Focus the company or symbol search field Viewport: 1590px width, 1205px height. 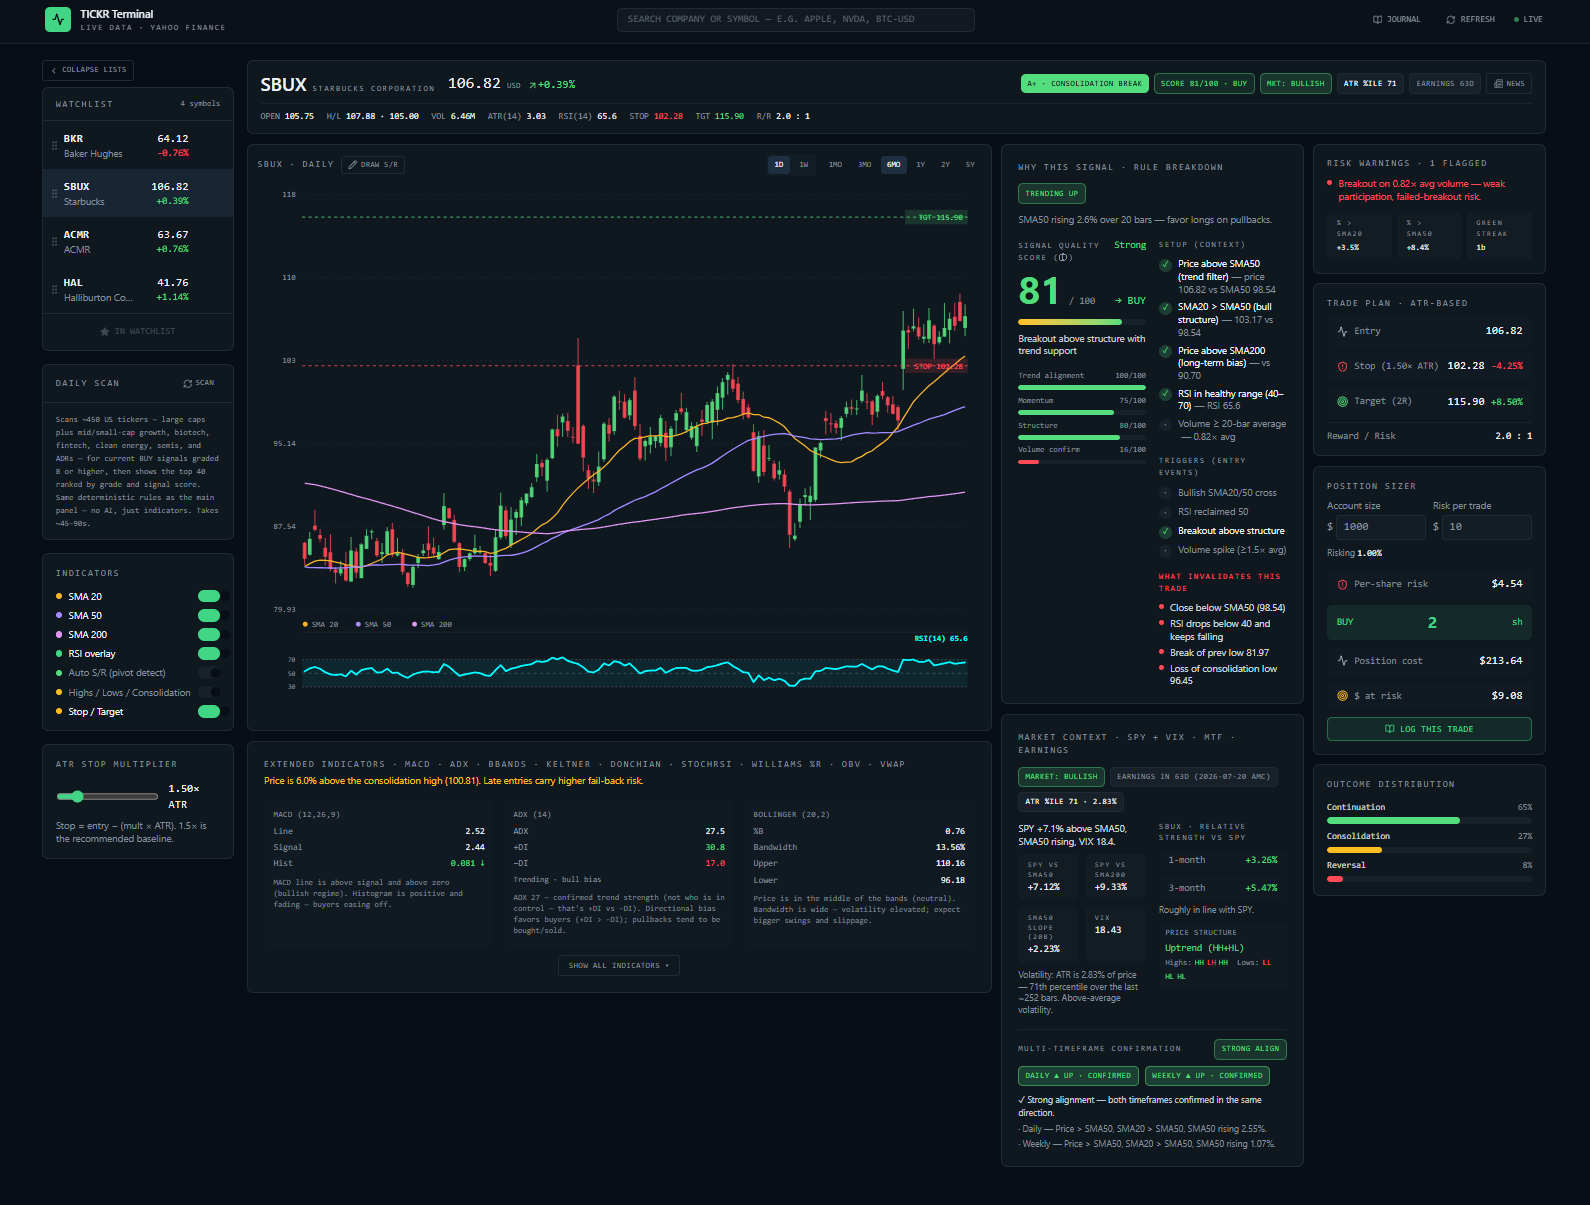pyautogui.click(x=796, y=19)
